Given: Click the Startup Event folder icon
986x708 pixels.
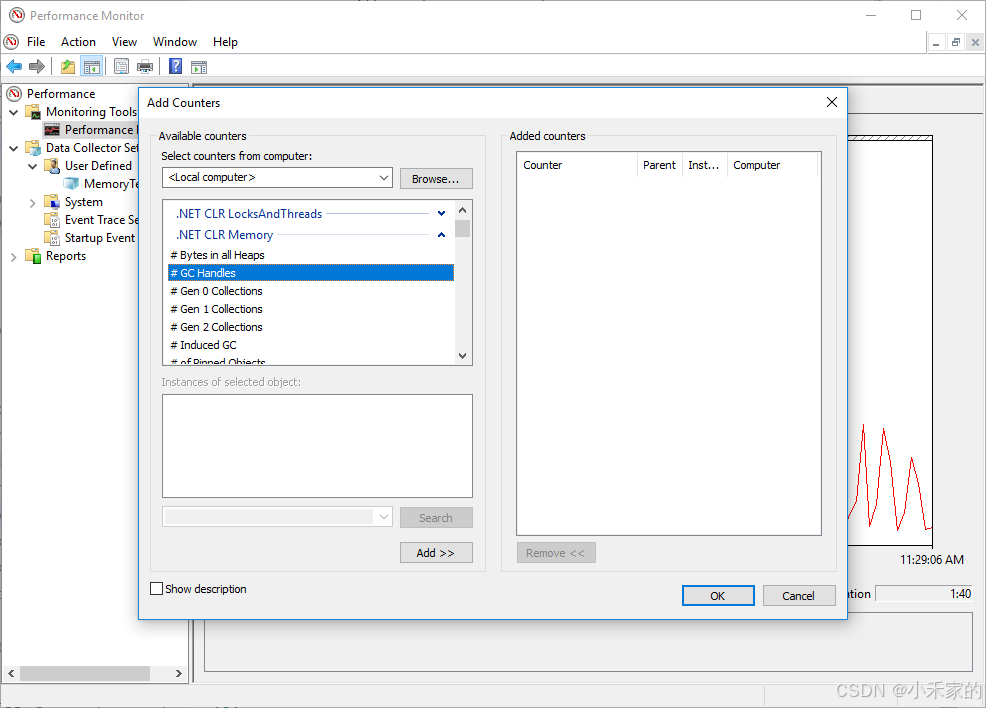Looking at the screenshot, I should click(x=52, y=238).
